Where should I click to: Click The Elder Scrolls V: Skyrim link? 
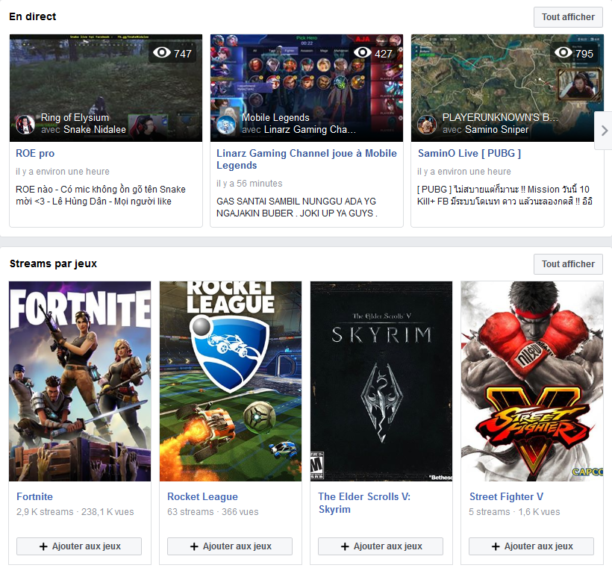[364, 503]
